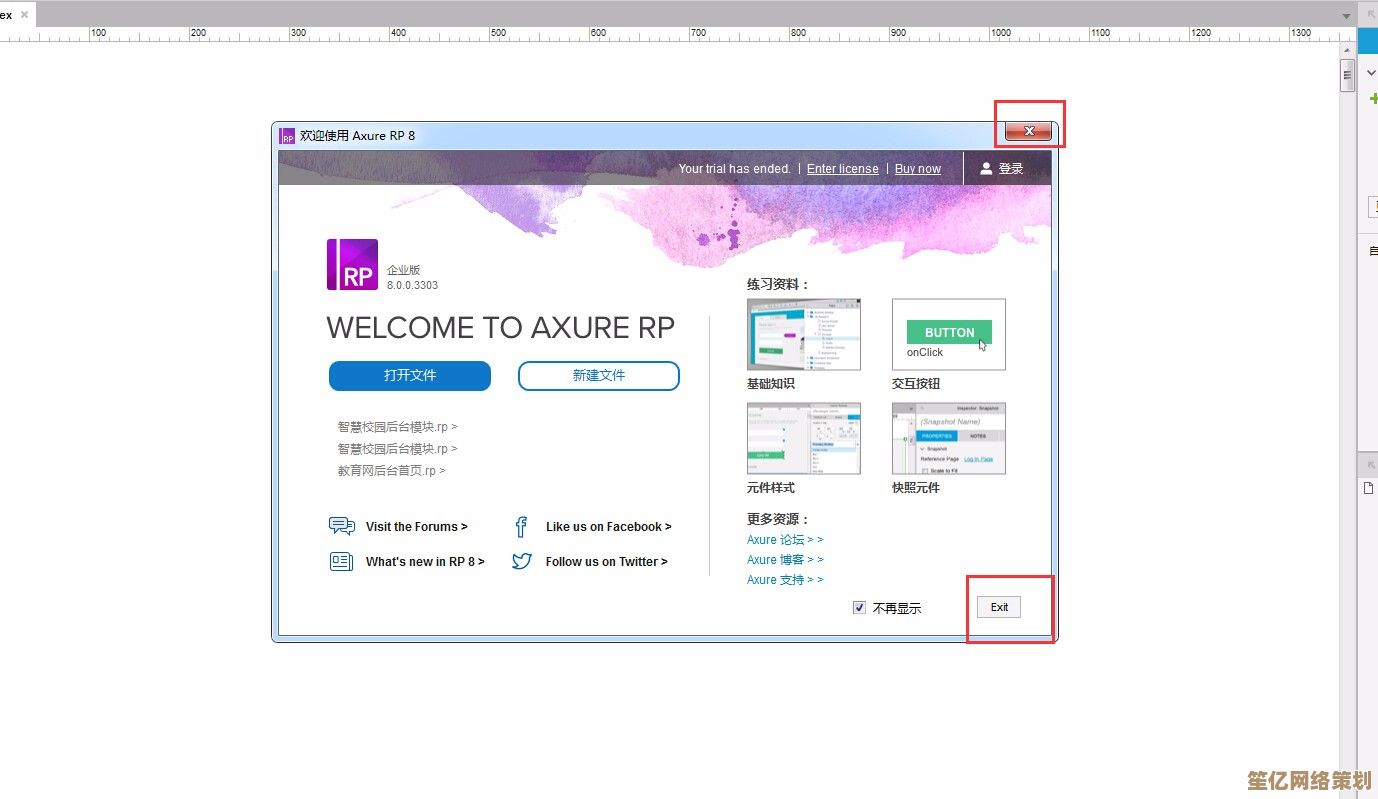Open the 交互按钮 tutorial thumbnail
1378x799 pixels.
coord(949,334)
